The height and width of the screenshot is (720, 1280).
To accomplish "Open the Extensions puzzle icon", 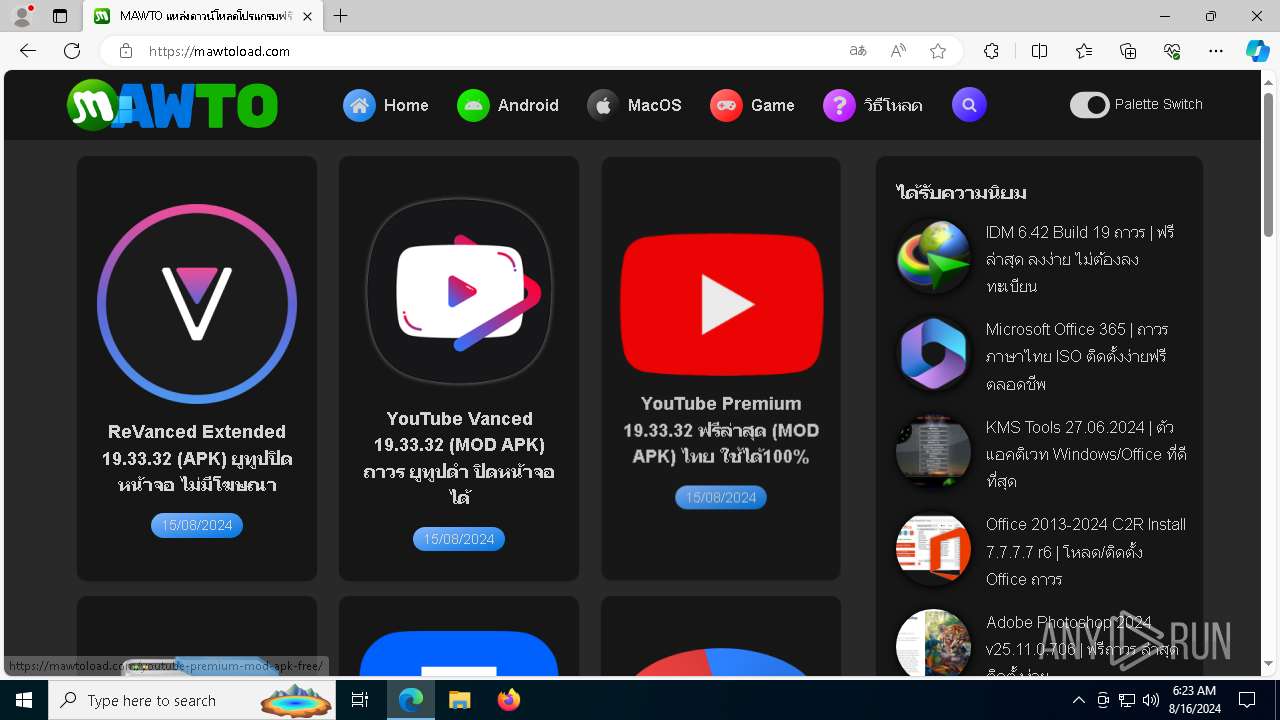I will pos(991,51).
